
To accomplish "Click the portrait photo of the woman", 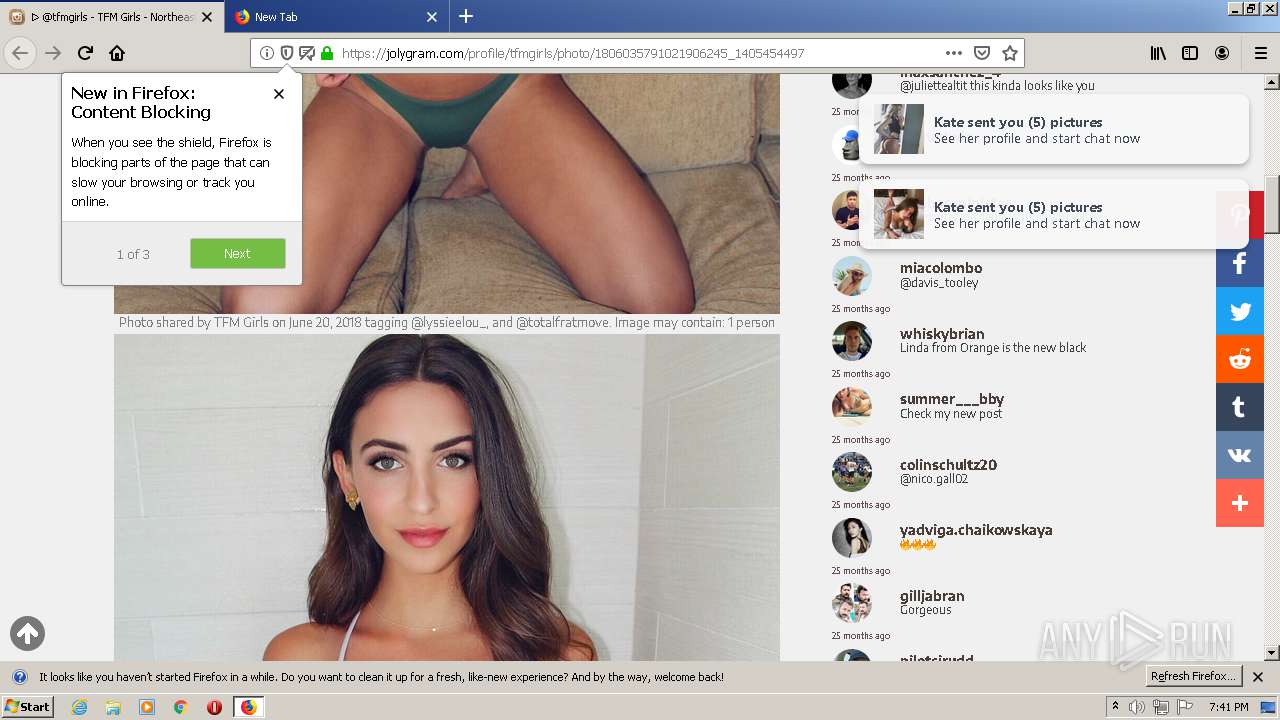I will click(x=447, y=497).
